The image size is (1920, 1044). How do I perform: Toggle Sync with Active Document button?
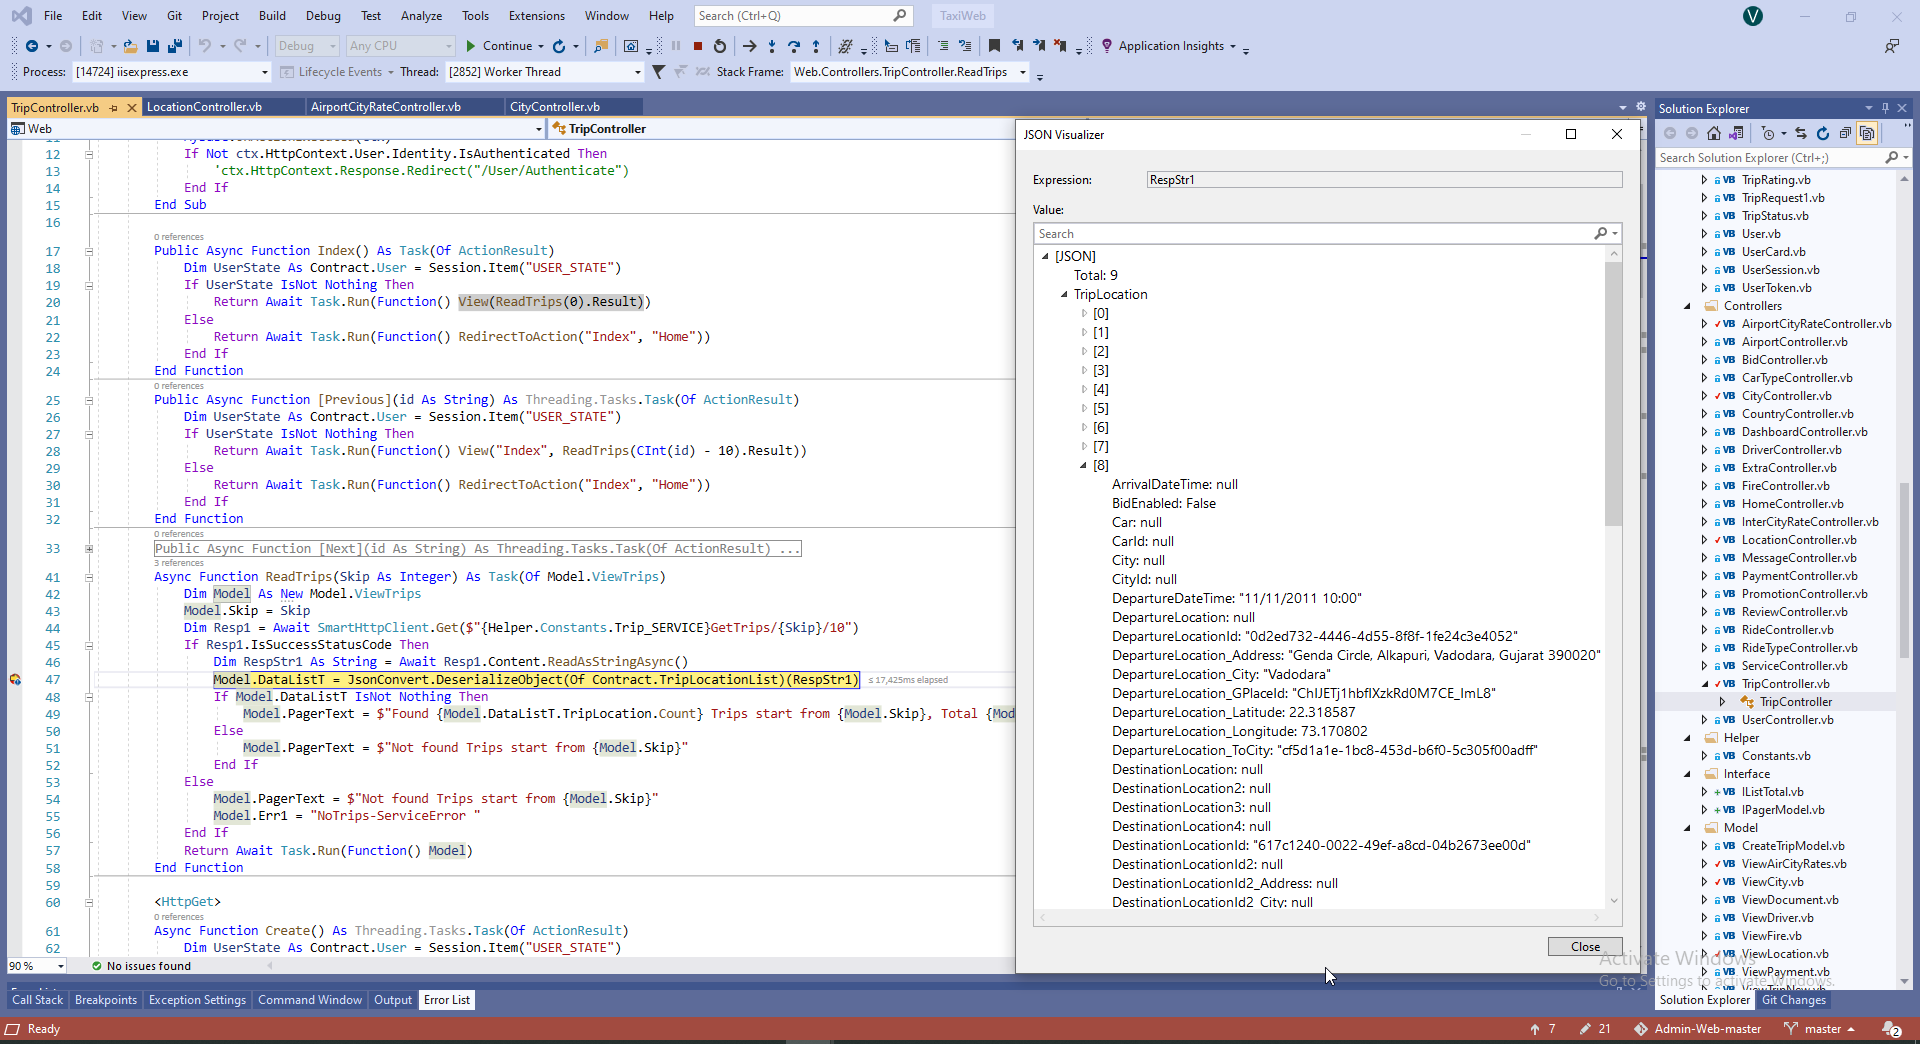[1800, 133]
